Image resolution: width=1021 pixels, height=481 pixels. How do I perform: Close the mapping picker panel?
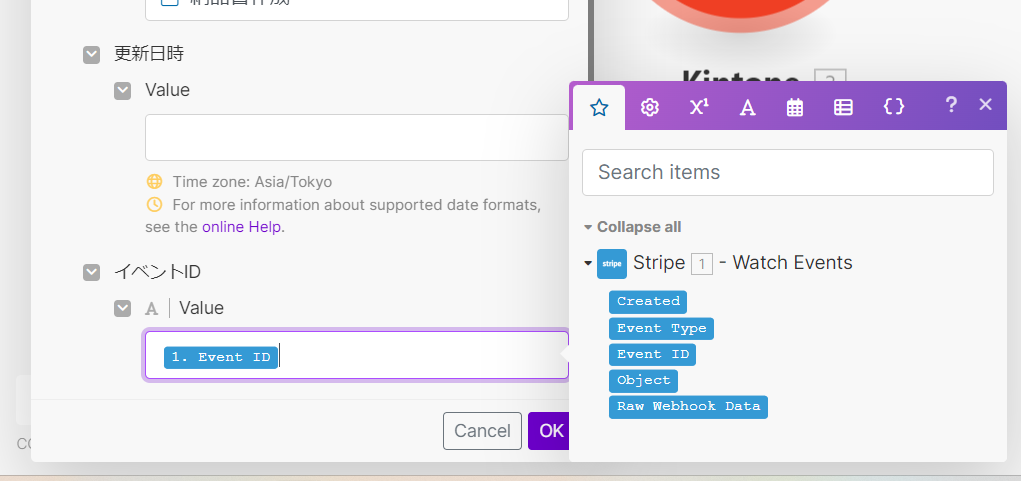point(985,105)
